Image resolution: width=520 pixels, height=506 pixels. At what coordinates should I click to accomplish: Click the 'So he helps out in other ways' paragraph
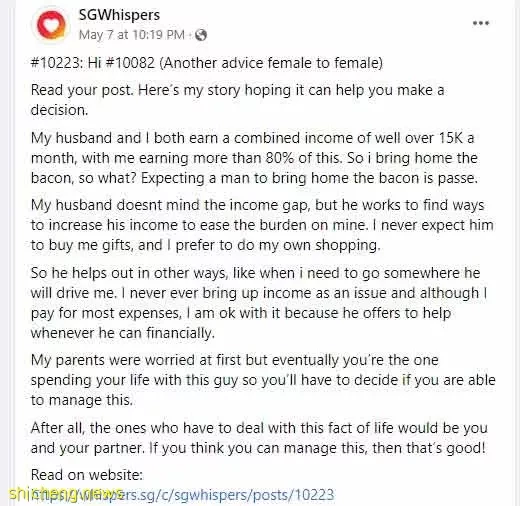[259, 303]
